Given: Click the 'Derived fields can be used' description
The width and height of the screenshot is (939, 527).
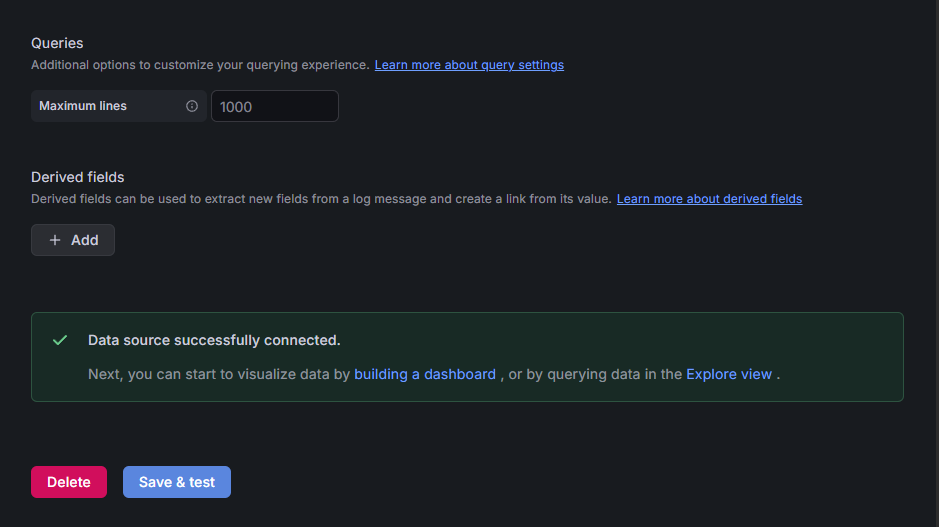Looking at the screenshot, I should [320, 199].
